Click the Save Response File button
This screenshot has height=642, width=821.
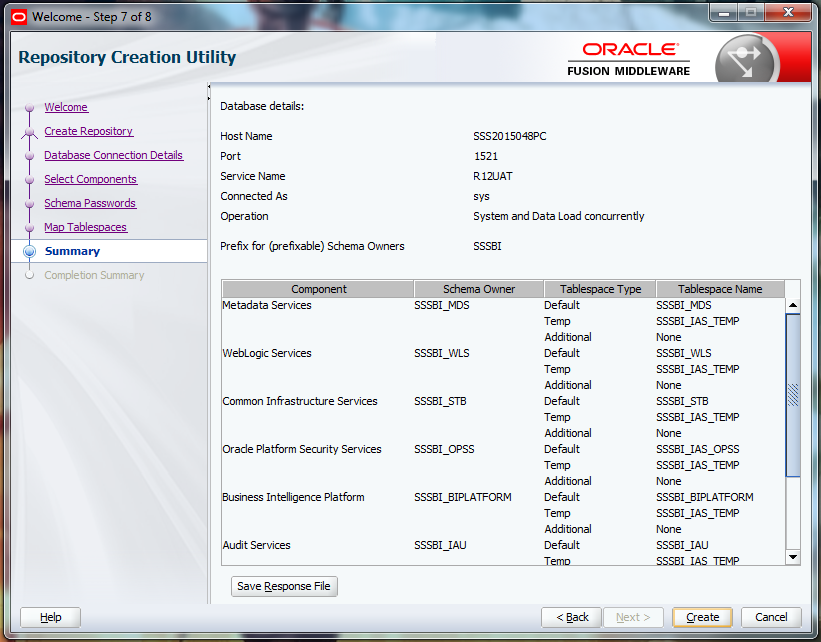tap(284, 586)
